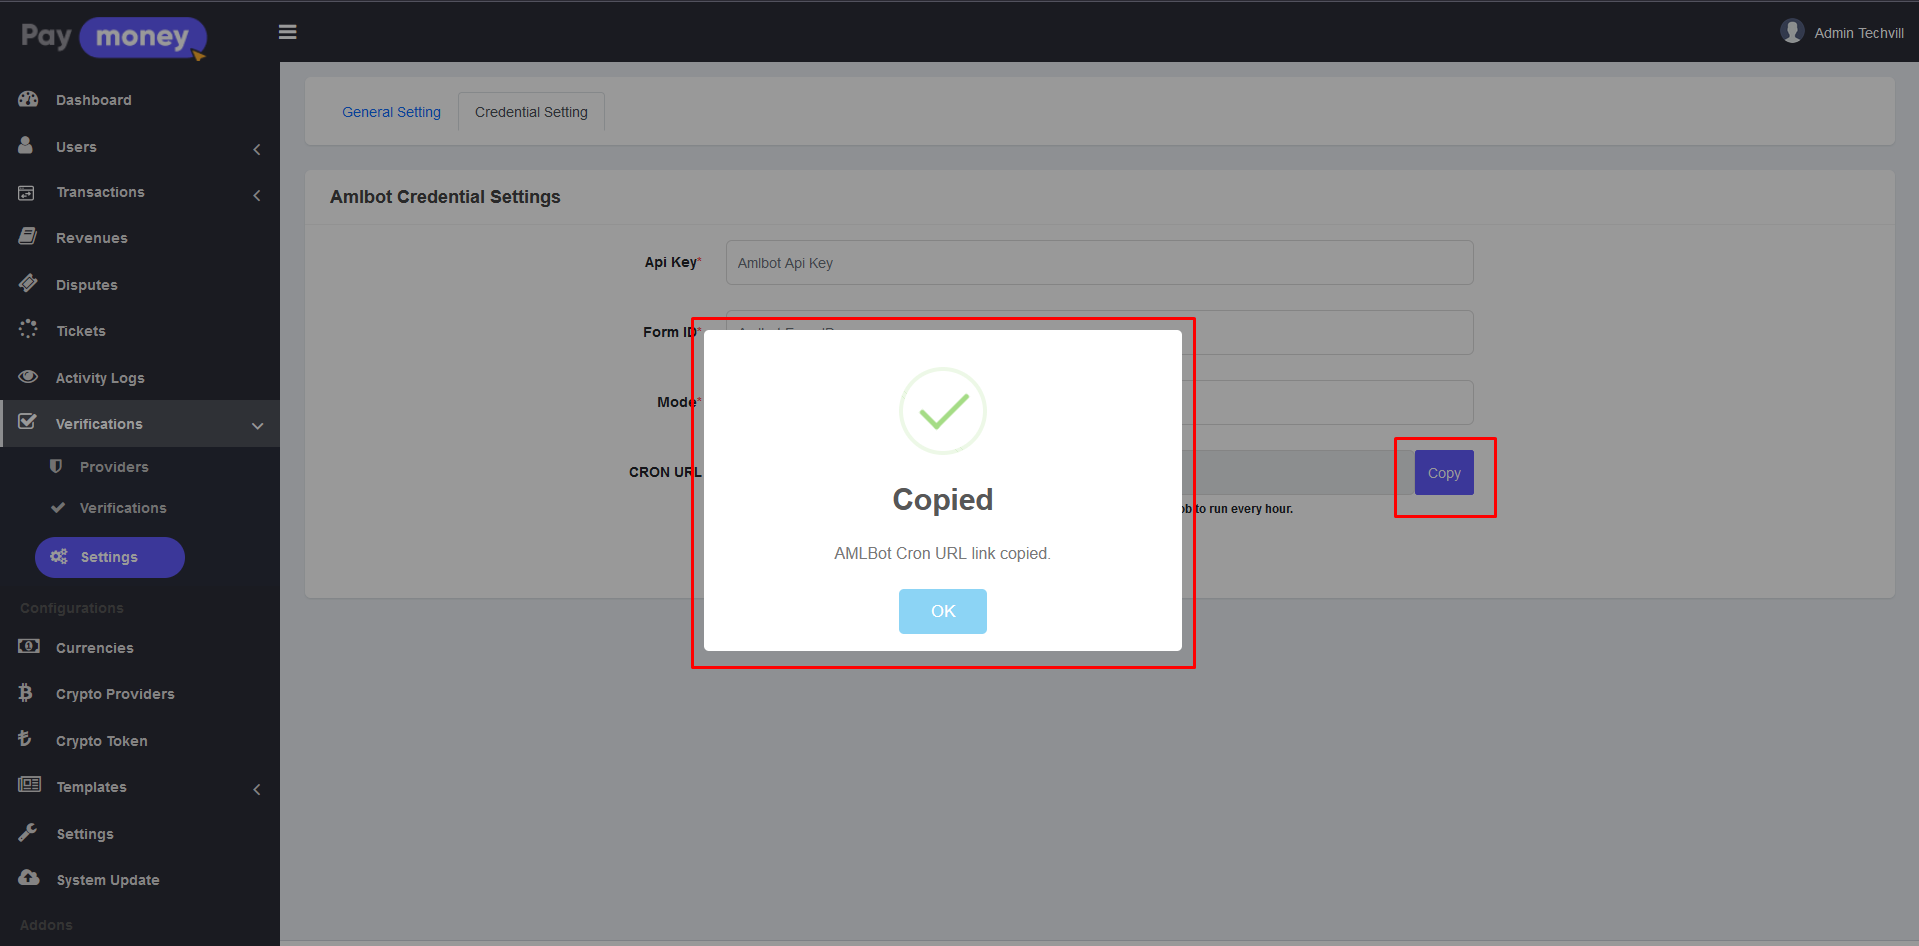Click the Amlbot Api Key input field
The width and height of the screenshot is (1919, 946).
(x=1098, y=263)
